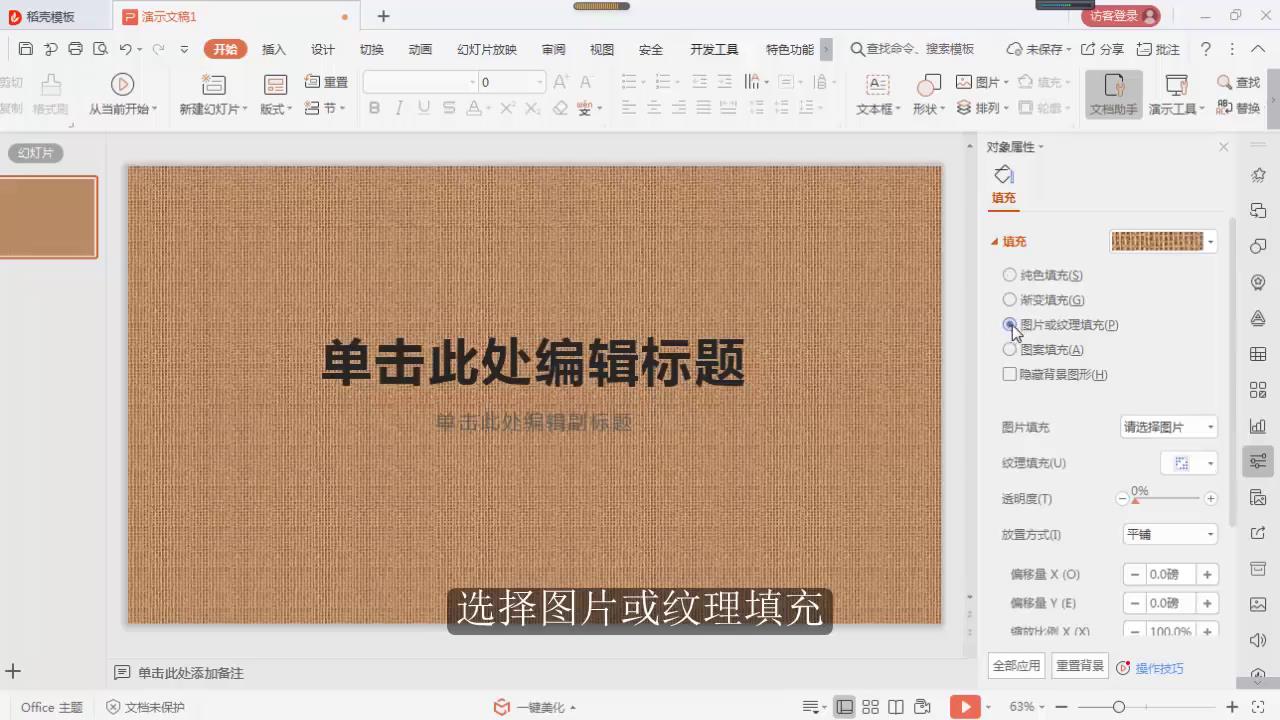This screenshot has height=720, width=1280.
Task: Select the 纯色填充 fill option
Action: 1009,274
